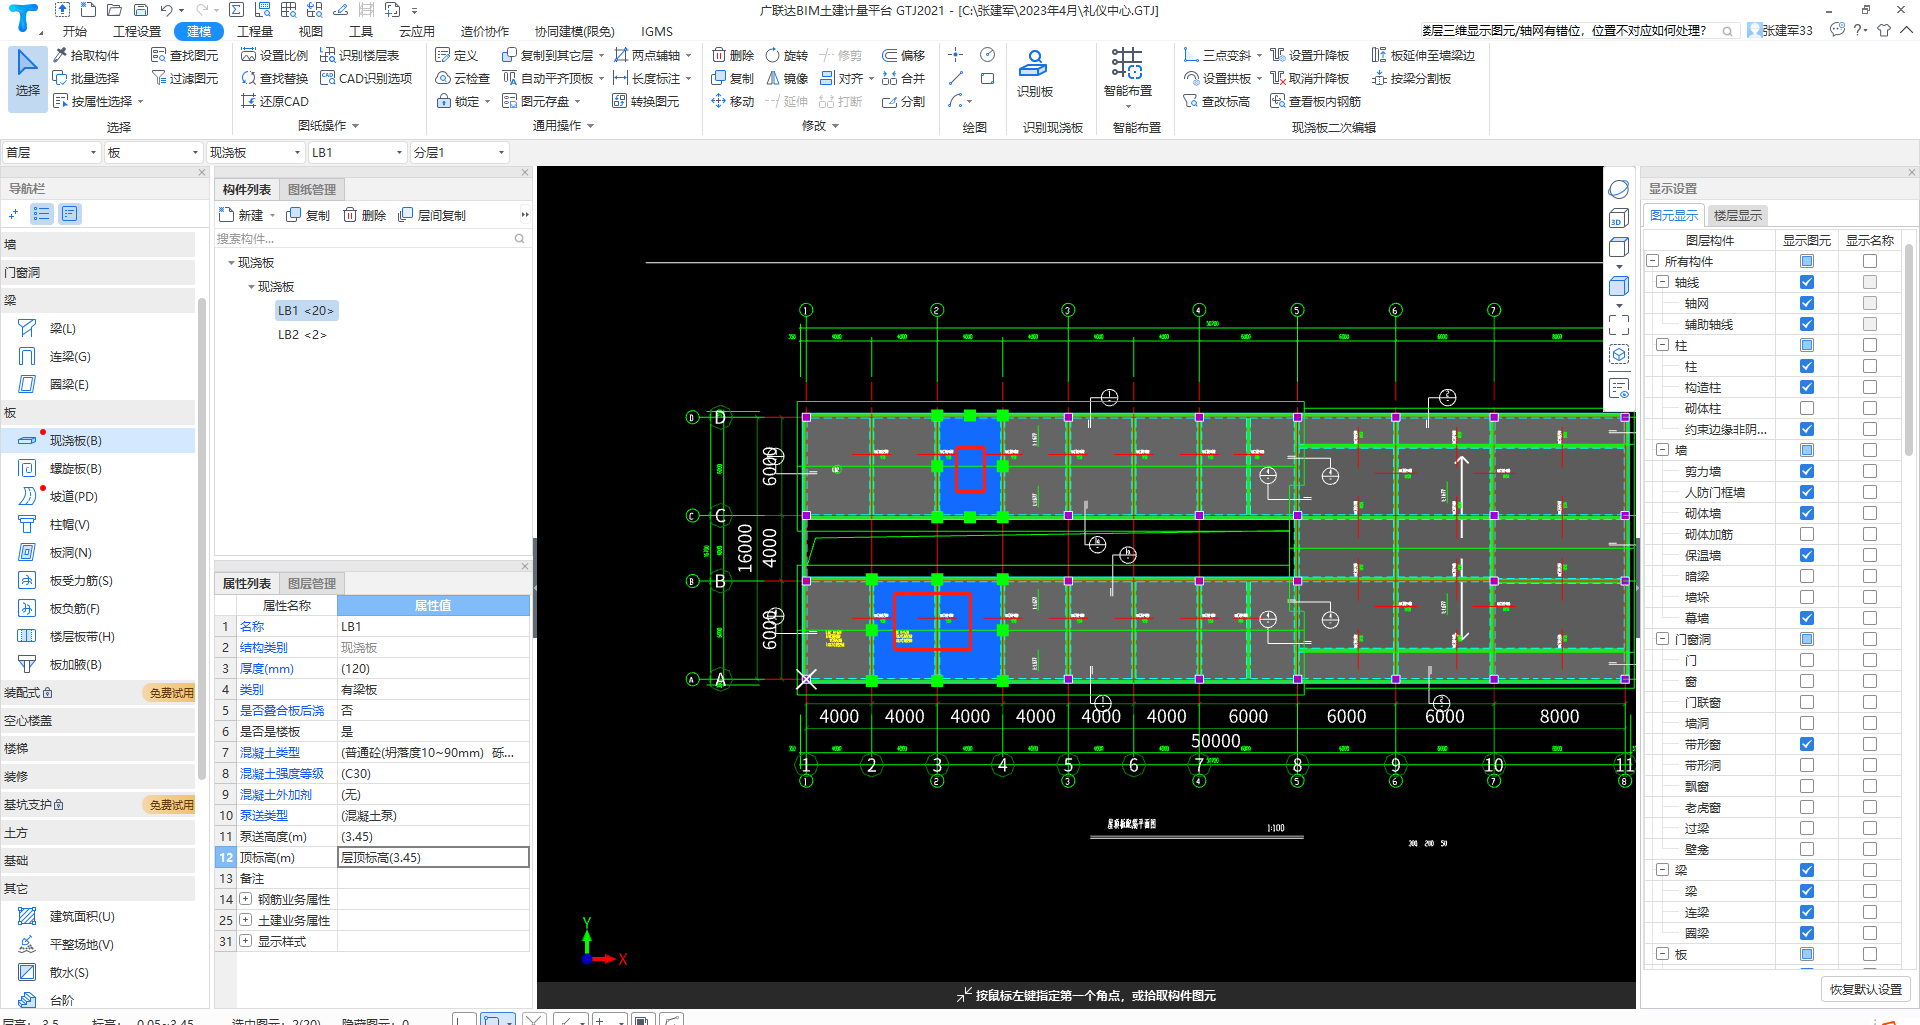Image resolution: width=1920 pixels, height=1025 pixels.
Task: Click 查看板内钢筋 tool
Action: (1315, 101)
